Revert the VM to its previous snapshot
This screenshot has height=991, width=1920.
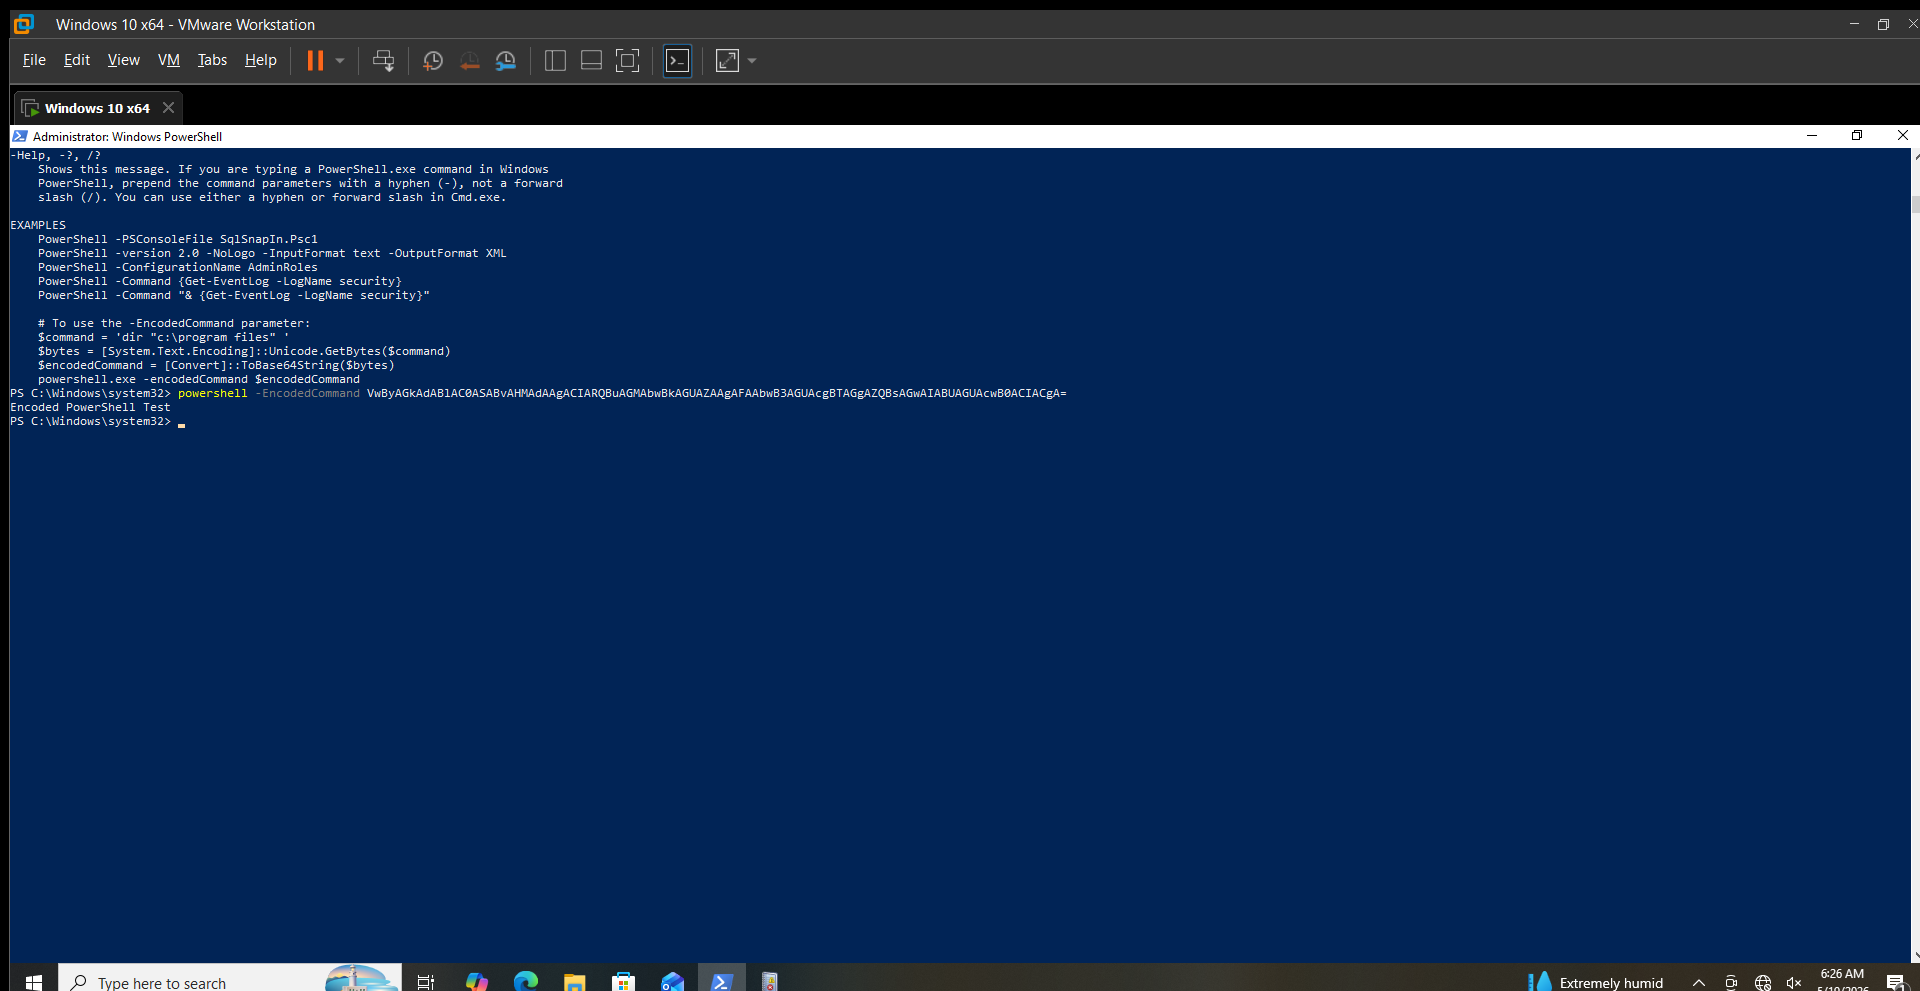click(469, 61)
